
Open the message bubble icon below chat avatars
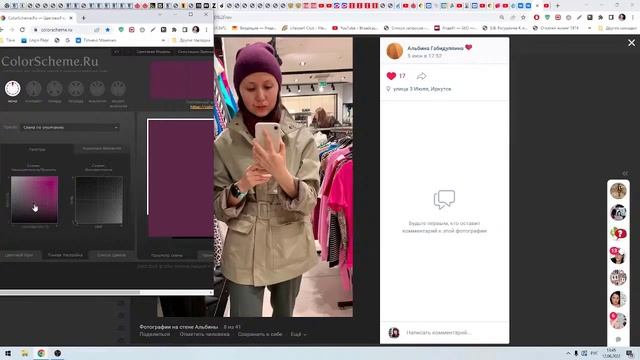(x=618, y=339)
